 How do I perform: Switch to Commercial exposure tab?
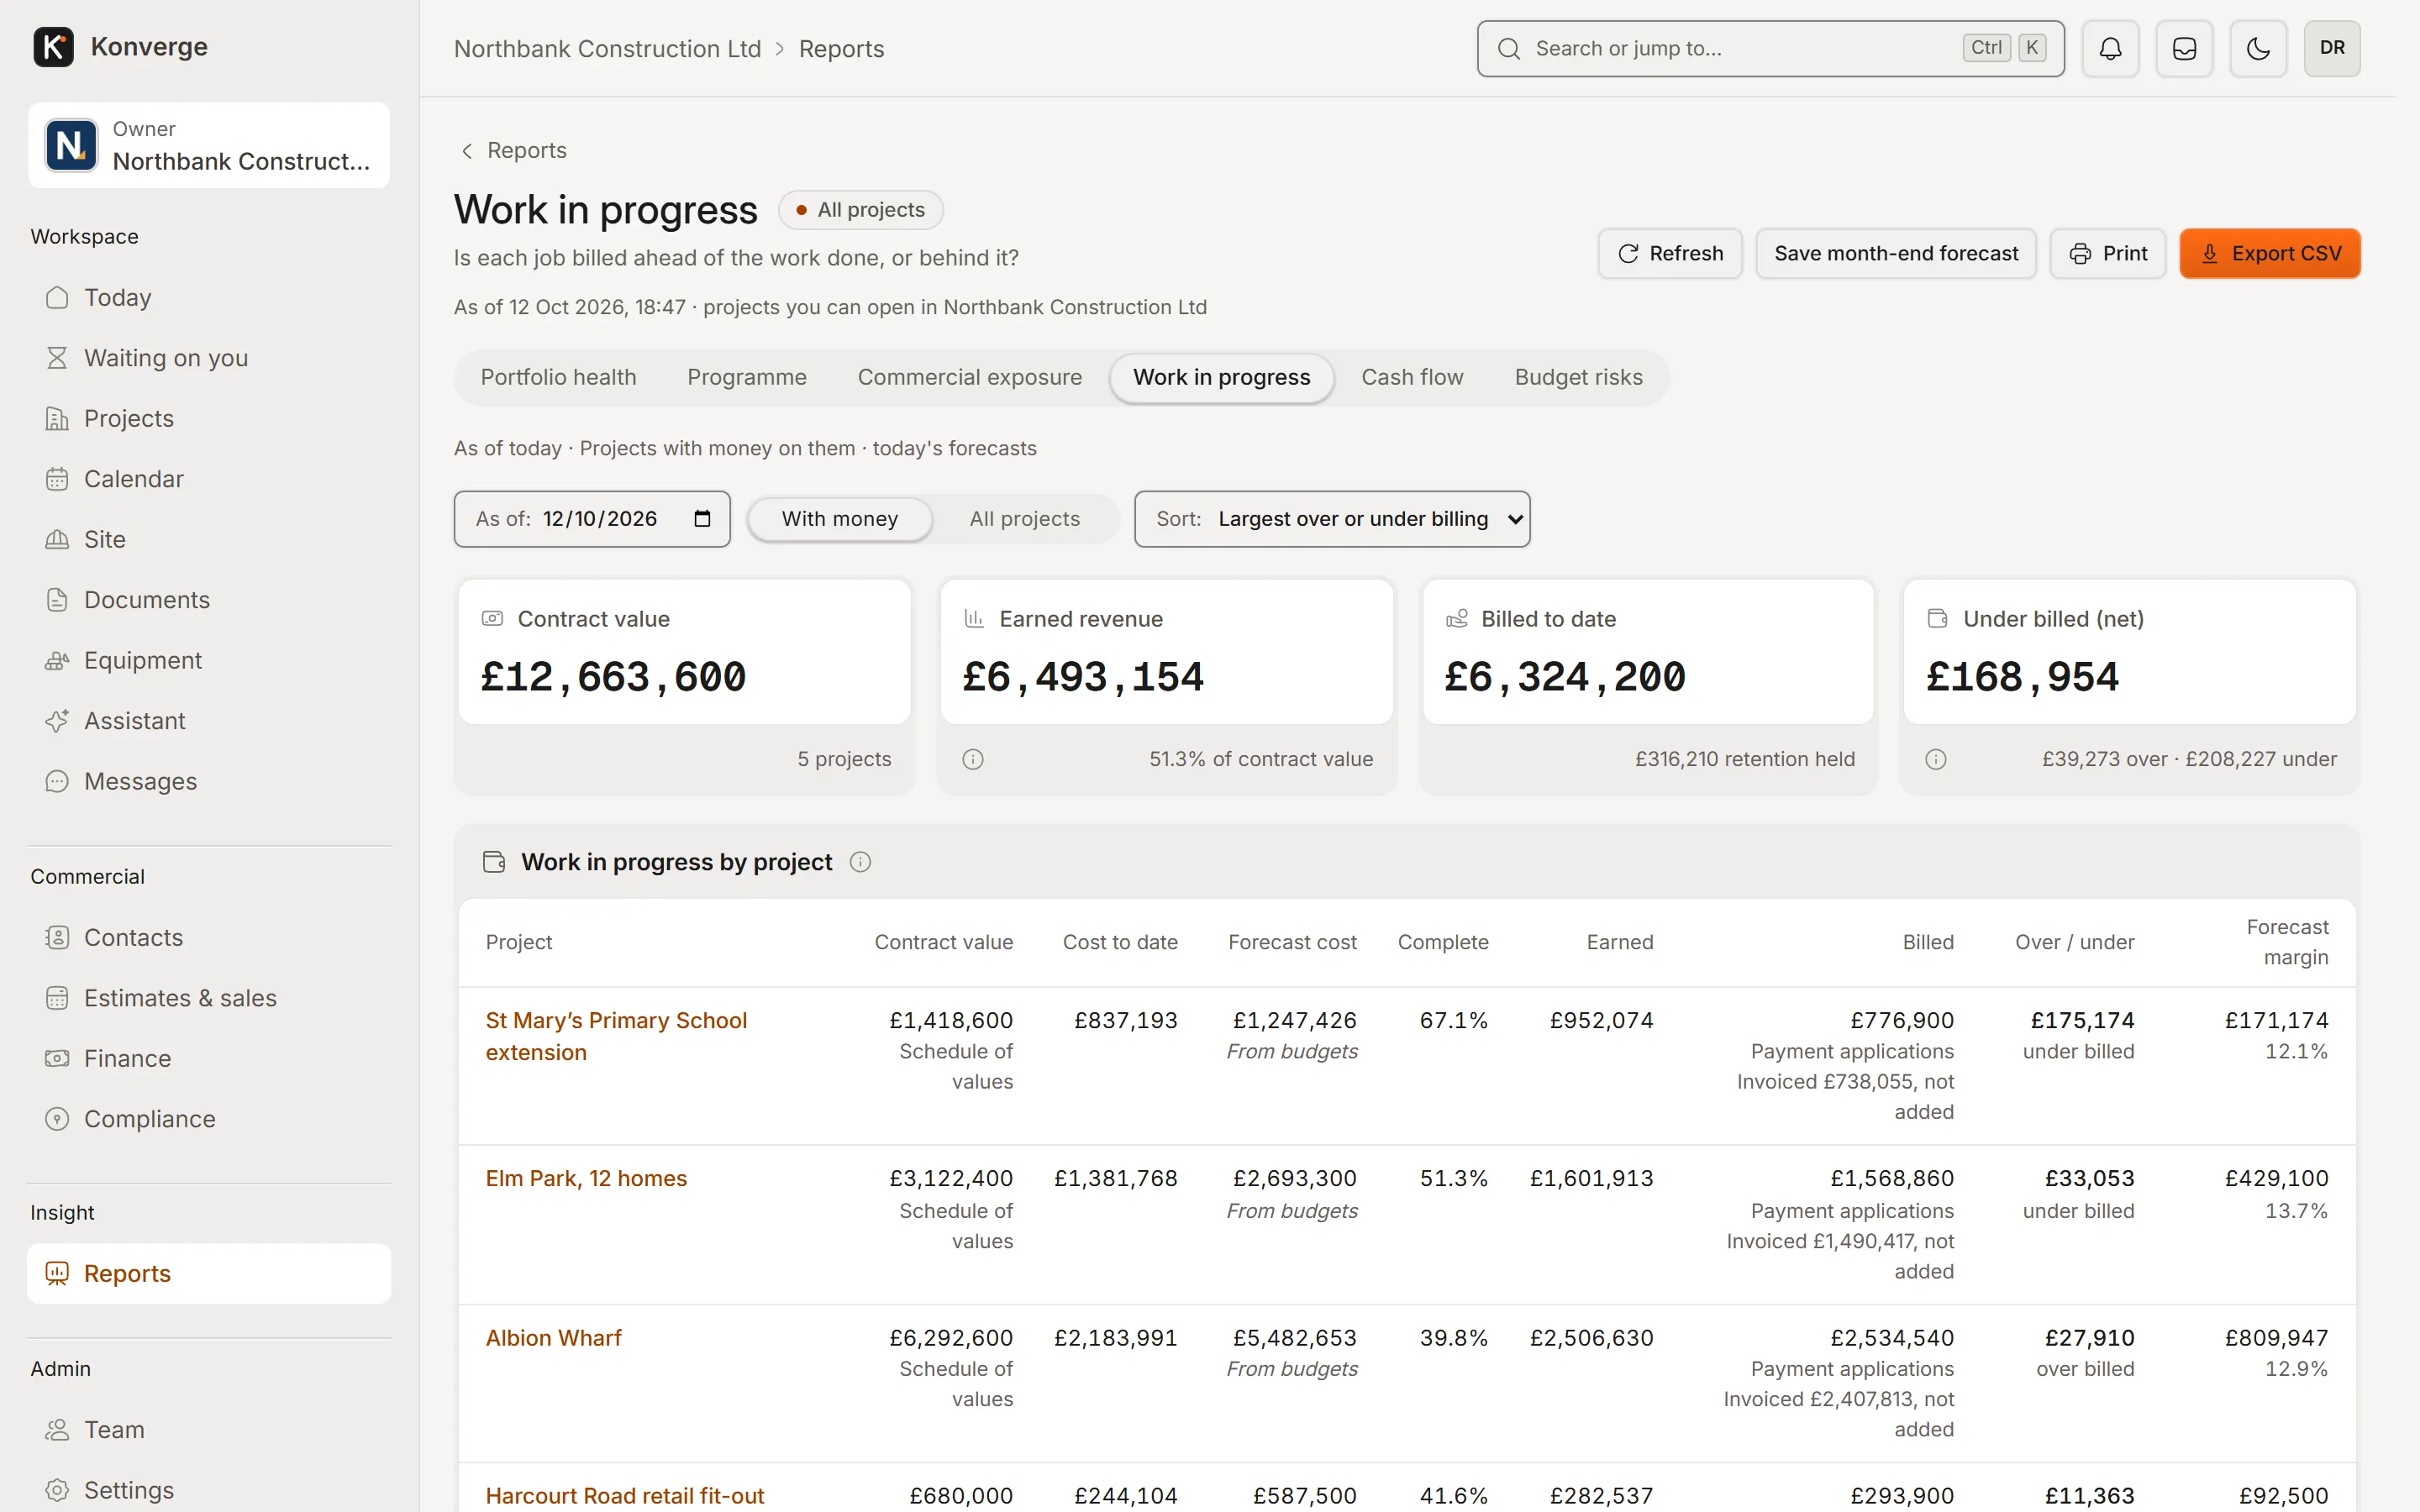point(969,377)
